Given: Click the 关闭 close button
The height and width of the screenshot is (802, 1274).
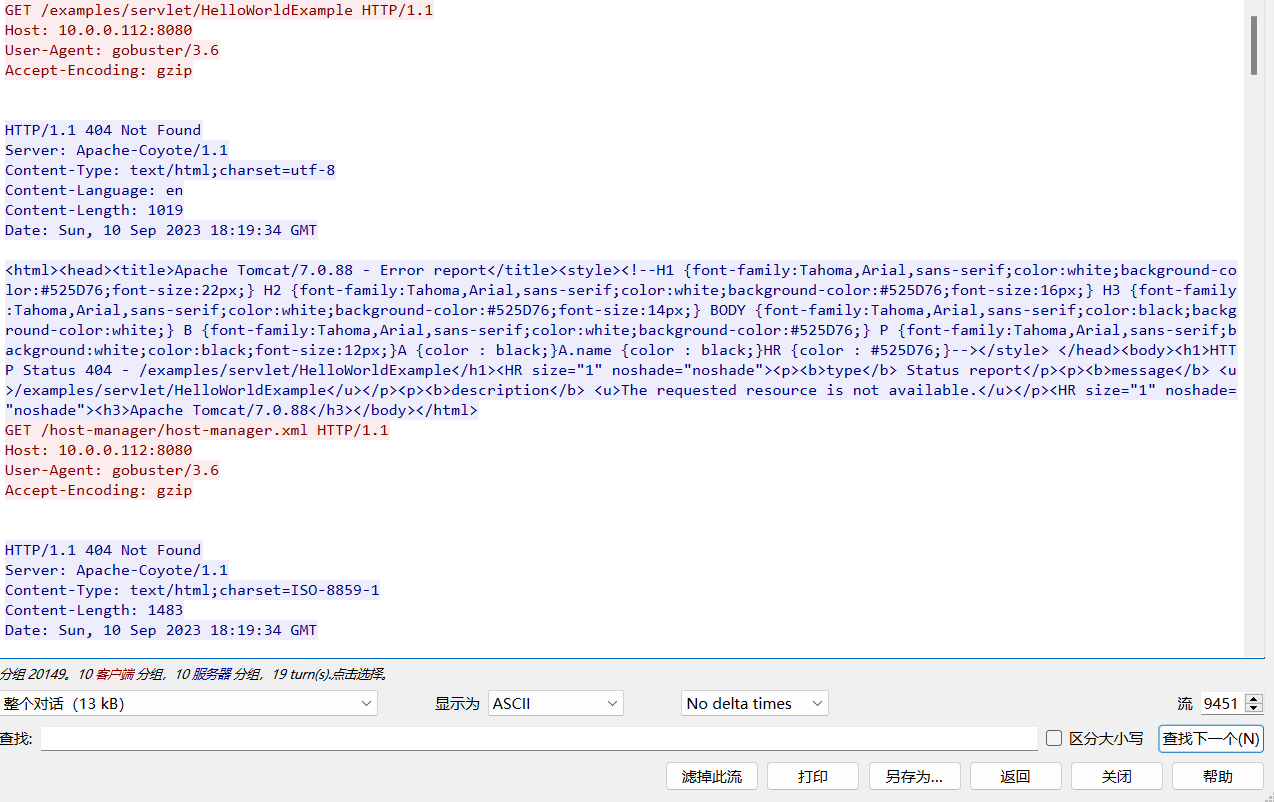Looking at the screenshot, I should click(1117, 776).
